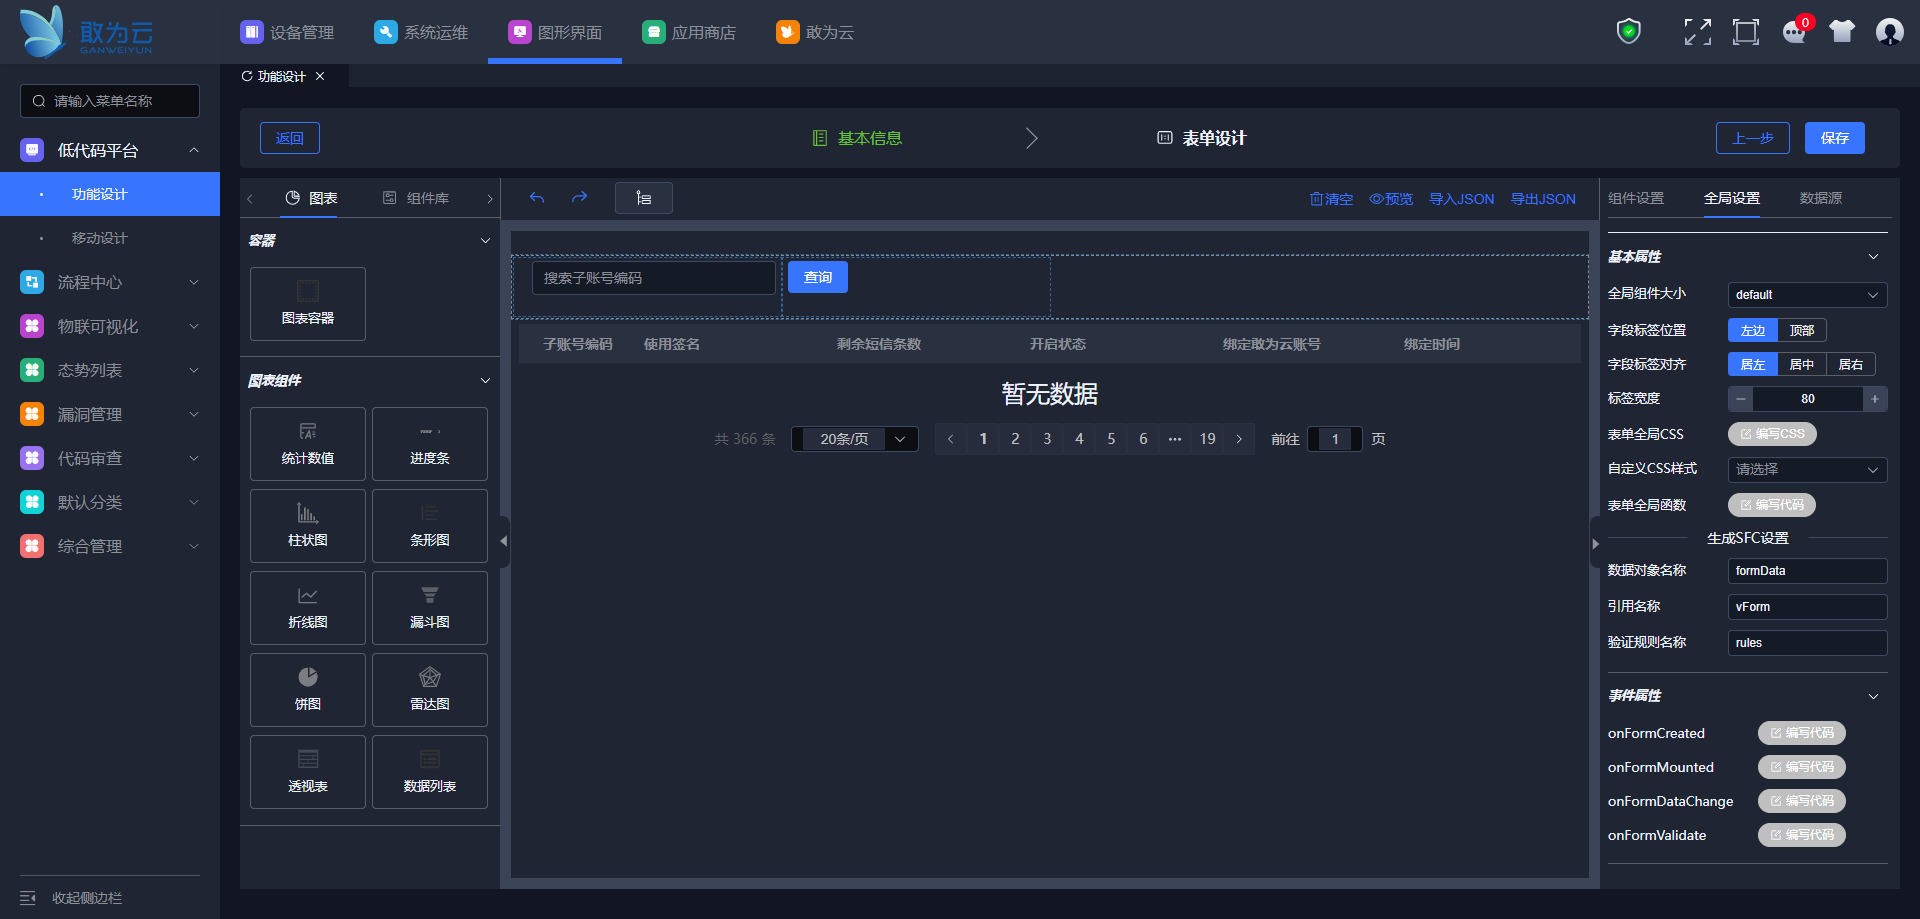Image resolution: width=1920 pixels, height=919 pixels.
Task: Set field label position to 左边
Action: [x=1753, y=330]
